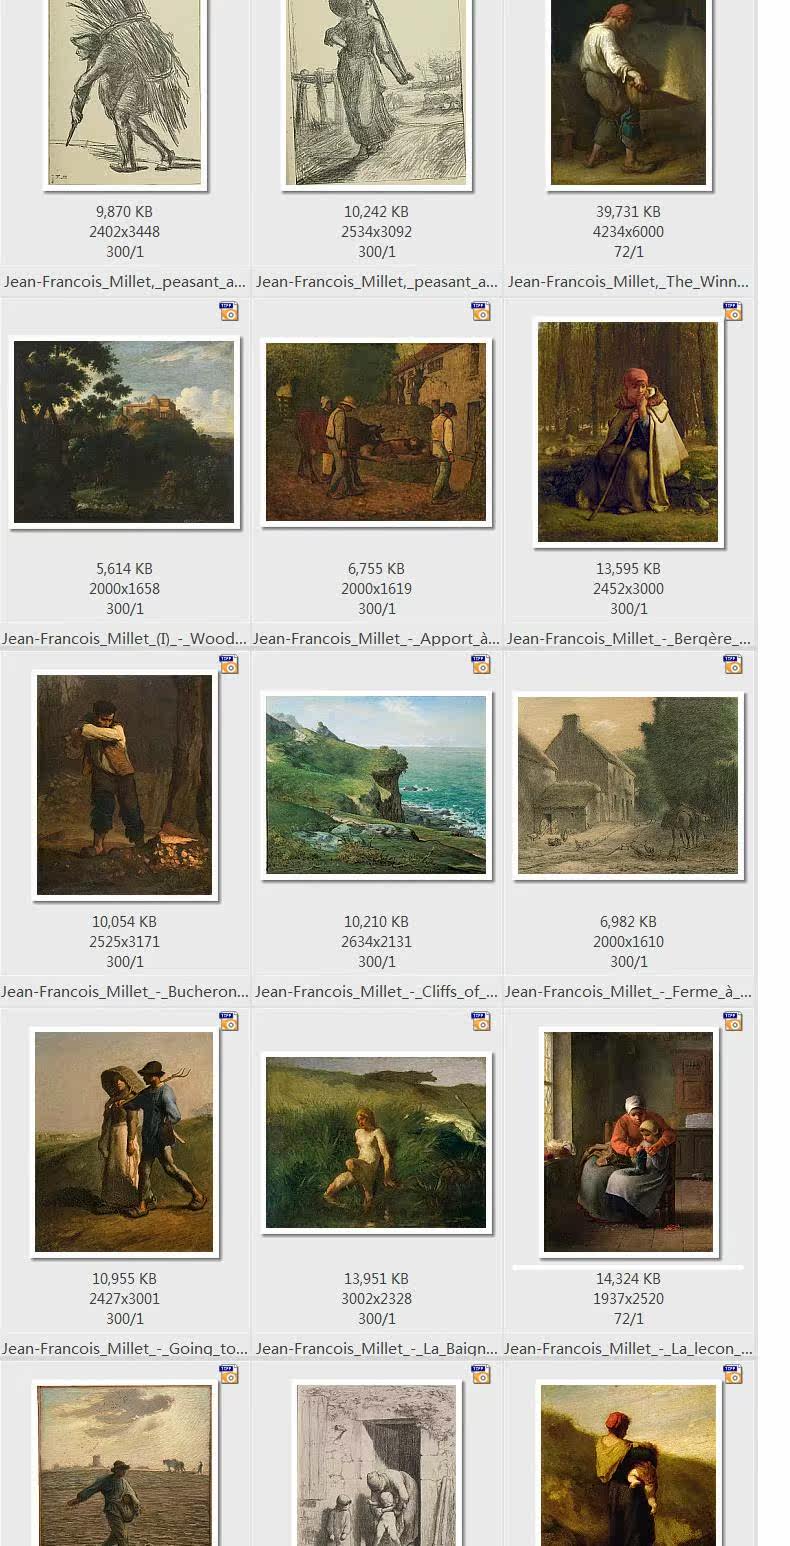The image size is (790, 1546).
Task: Click TIFF icon above the Bucheron woodcutter image
Action: pos(229,665)
